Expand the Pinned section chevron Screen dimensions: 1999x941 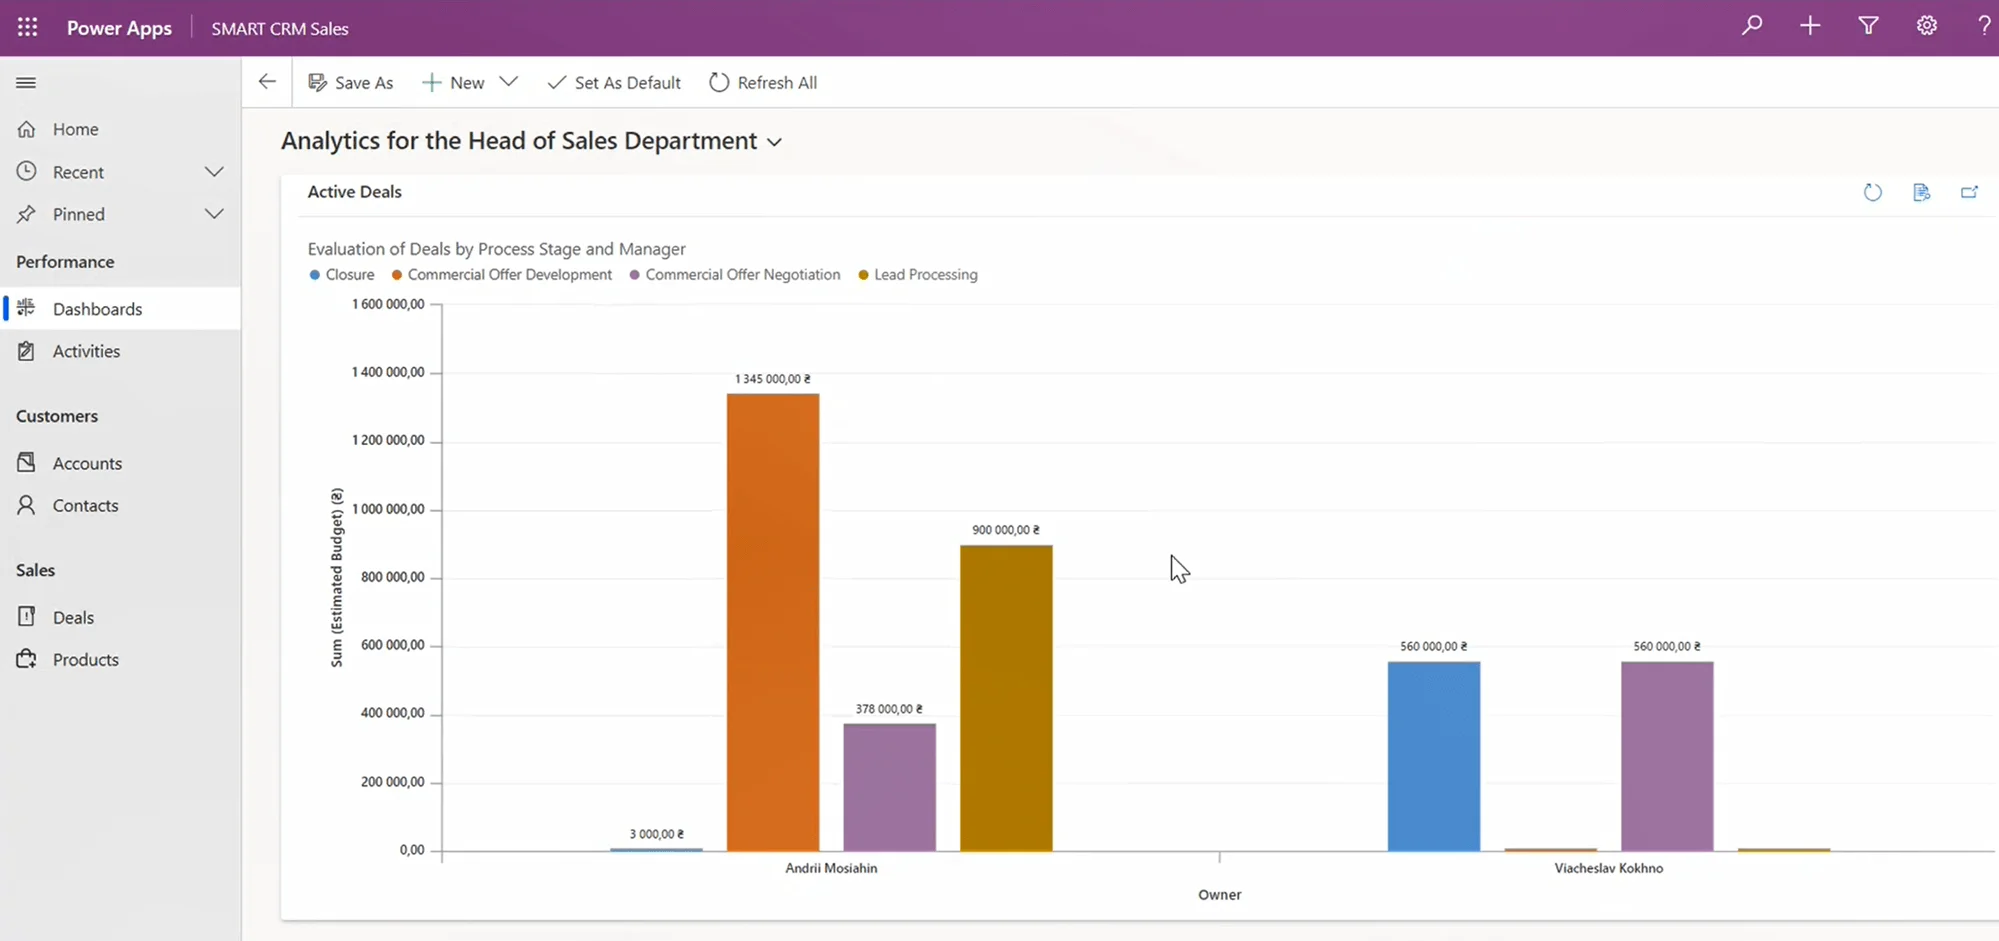click(x=213, y=214)
